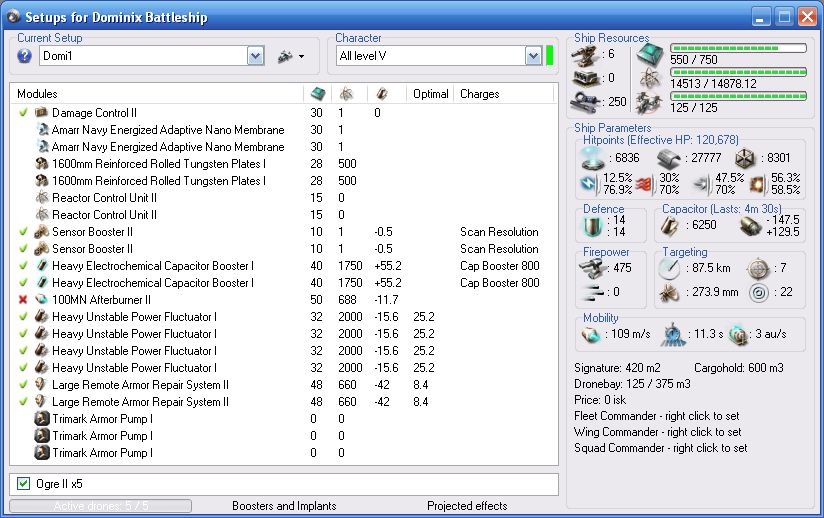This screenshot has width=824, height=518.
Task: Click the first Sensor Booster II icon
Action: click(x=42, y=232)
